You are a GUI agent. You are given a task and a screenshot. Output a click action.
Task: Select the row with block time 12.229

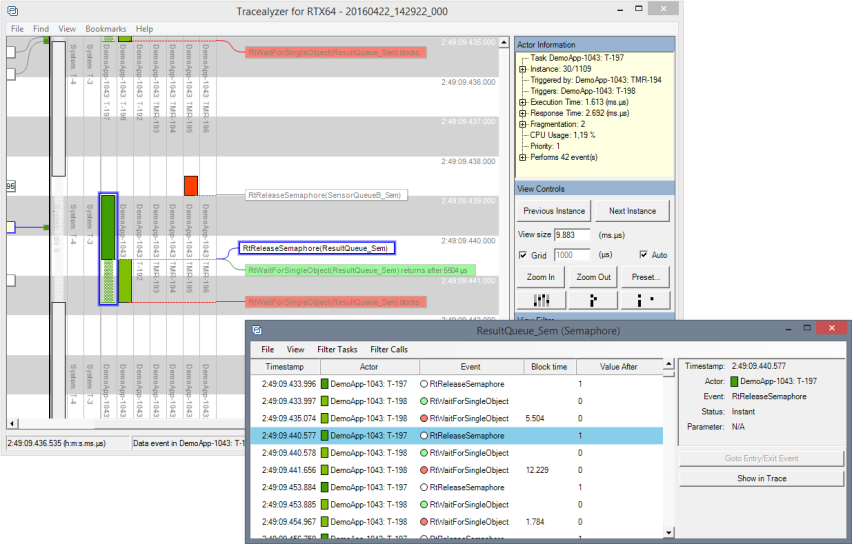point(456,470)
